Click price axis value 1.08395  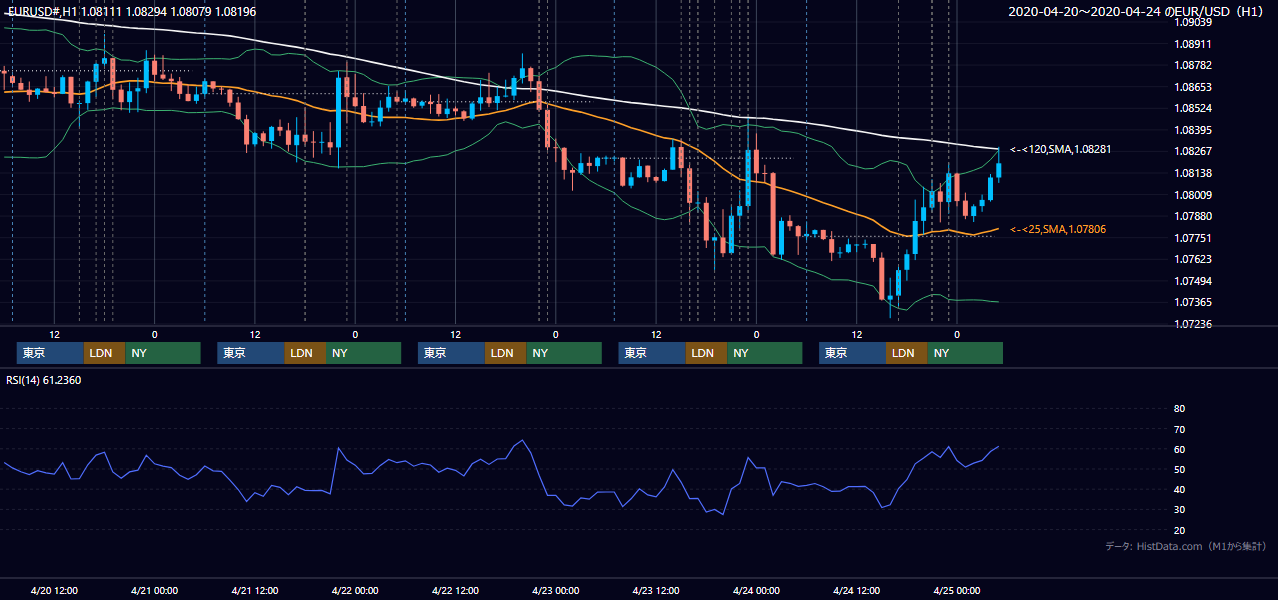click(1192, 130)
